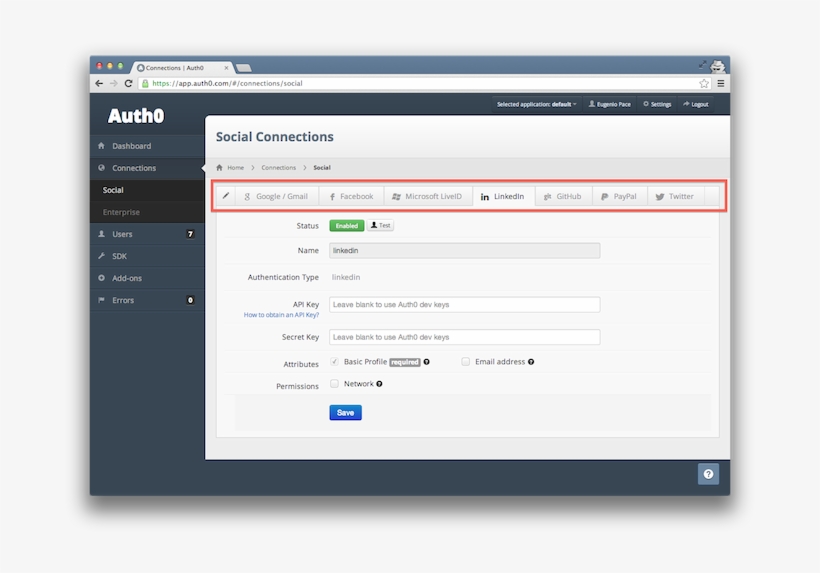
Task: Click the Test button
Action: (x=380, y=225)
